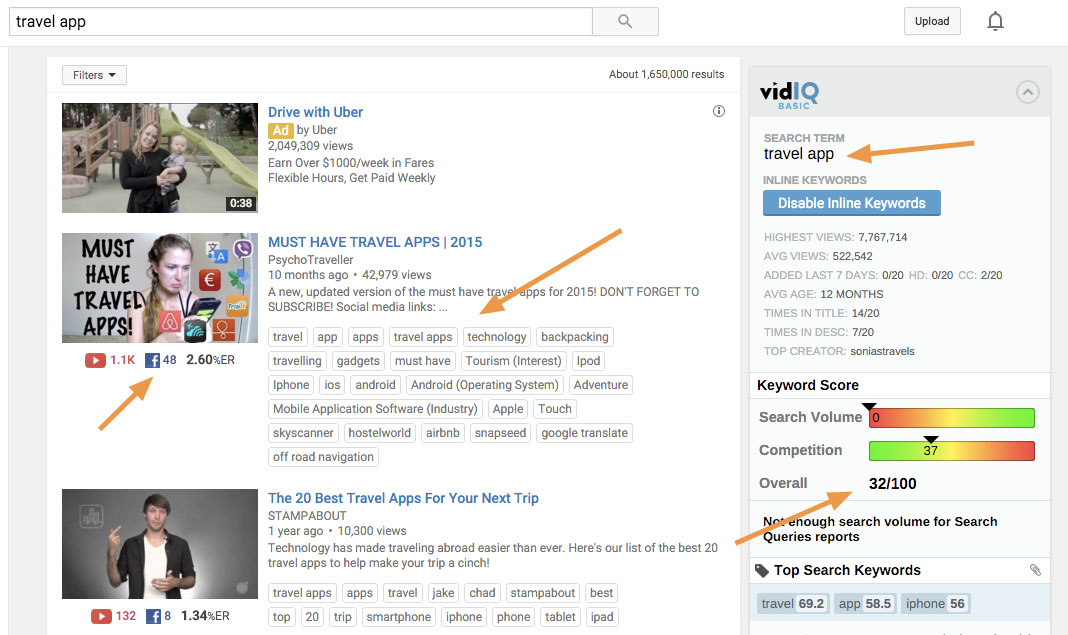Click Facebook icon showing 8

(154, 616)
